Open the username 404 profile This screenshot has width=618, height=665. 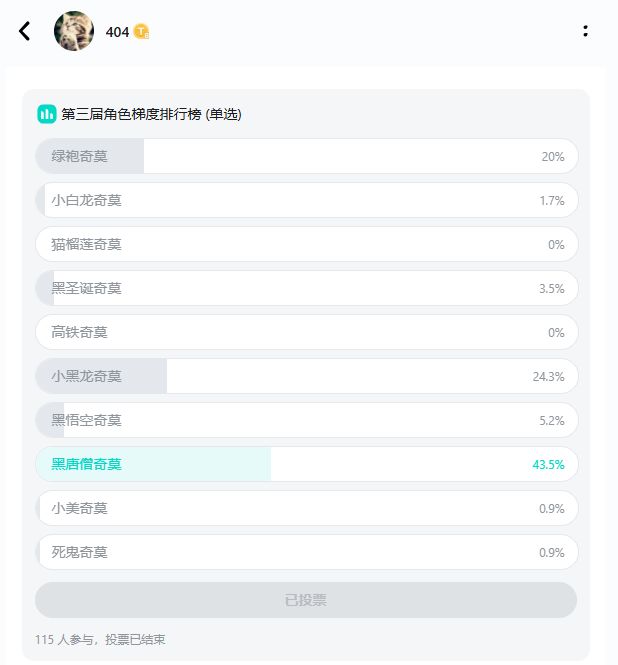click(x=117, y=32)
